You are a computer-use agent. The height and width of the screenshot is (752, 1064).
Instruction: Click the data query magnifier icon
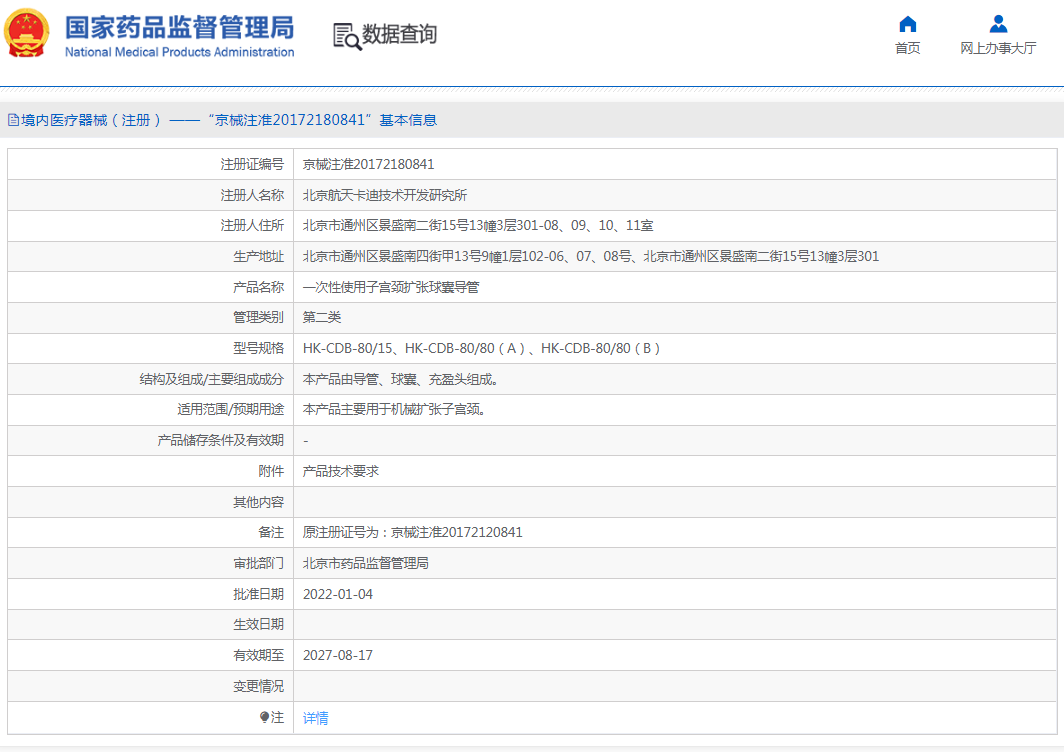tap(346, 36)
